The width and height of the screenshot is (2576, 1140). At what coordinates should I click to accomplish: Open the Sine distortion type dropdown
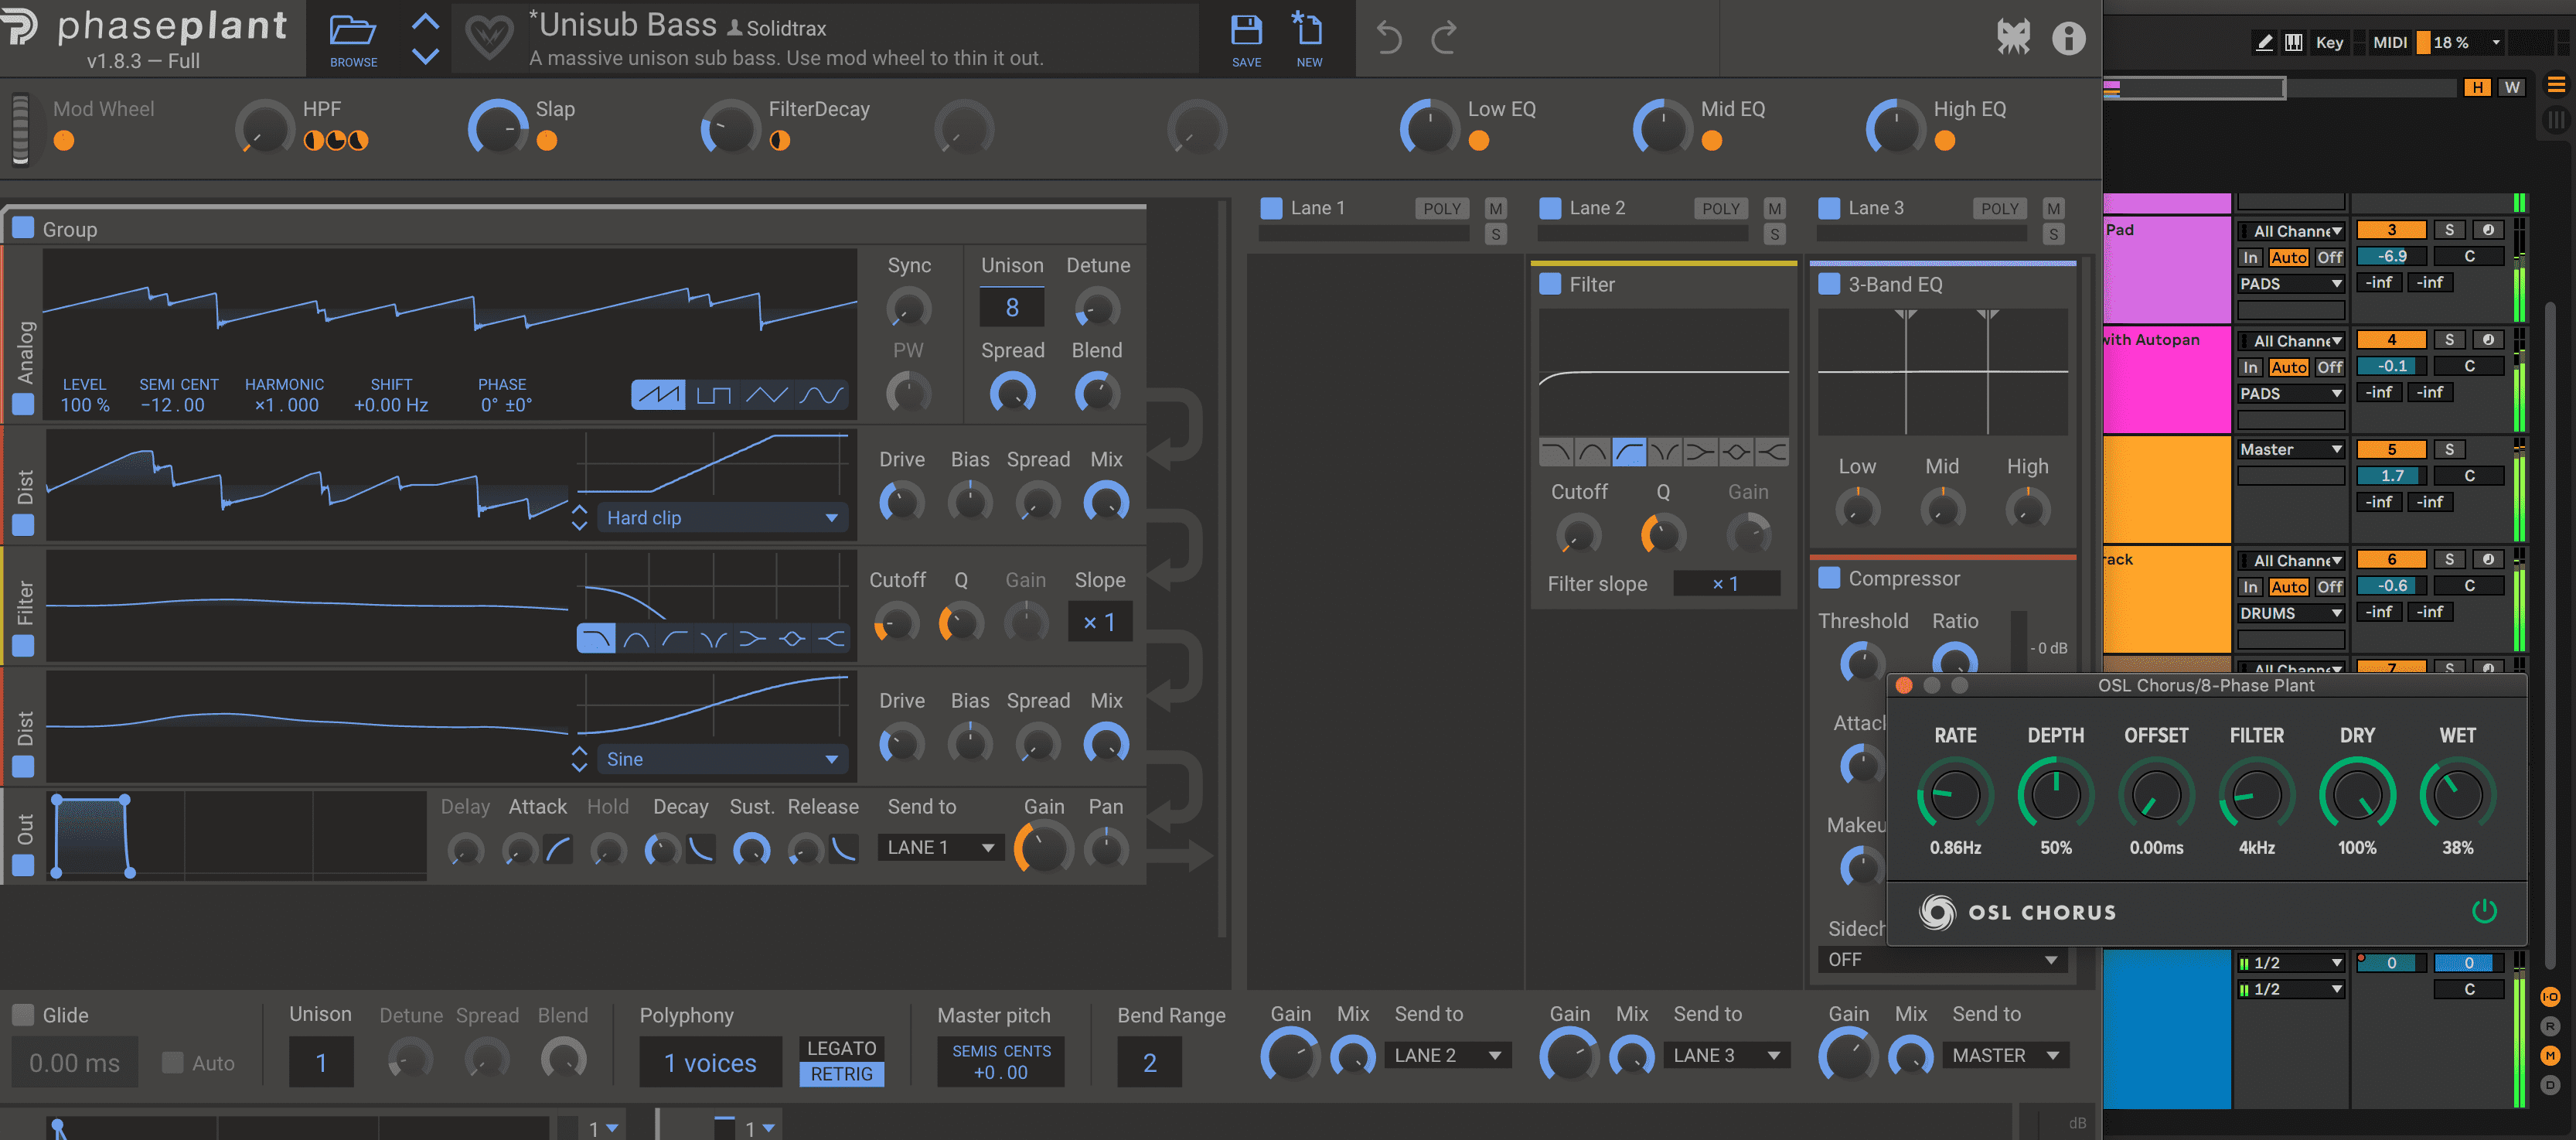[722, 759]
